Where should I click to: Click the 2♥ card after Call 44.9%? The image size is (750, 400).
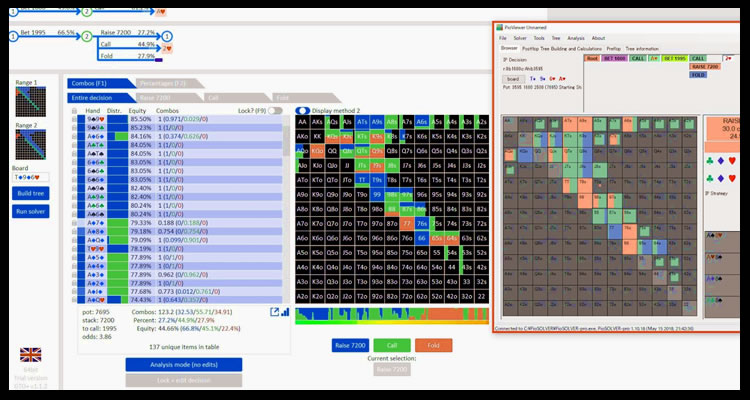pos(166,48)
